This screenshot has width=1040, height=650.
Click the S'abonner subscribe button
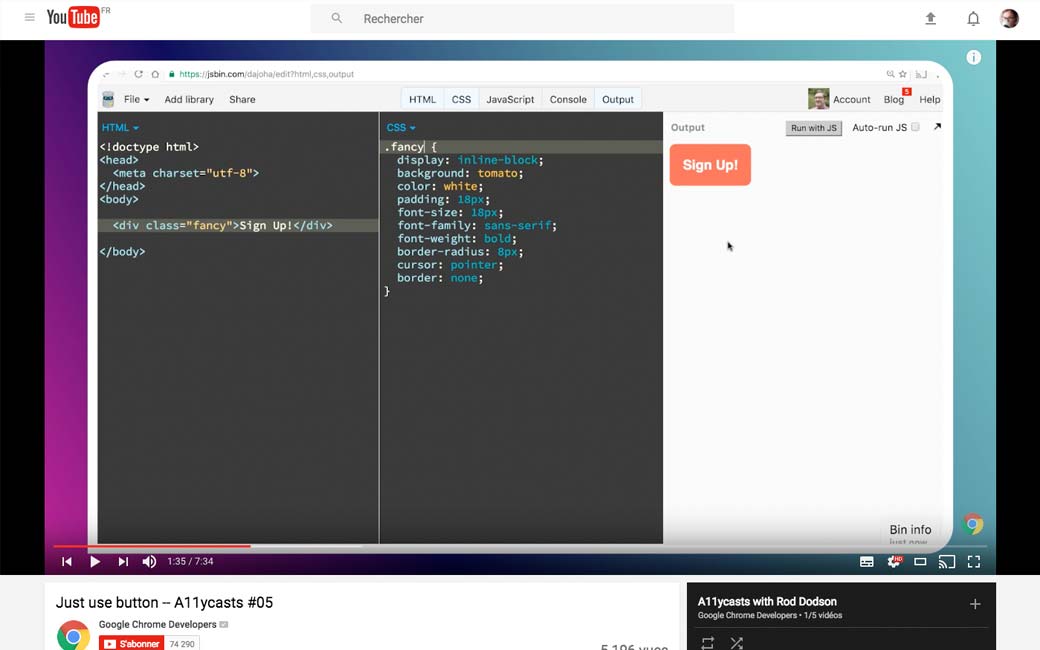click(x=131, y=644)
